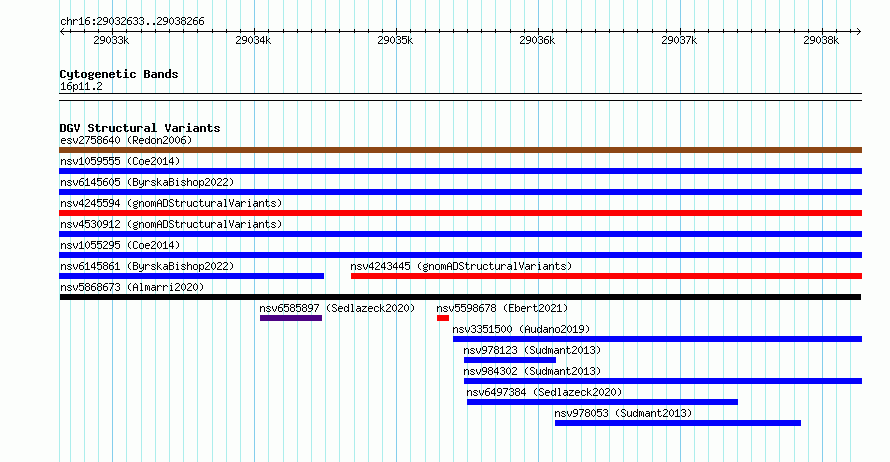Select nsv5868673 (Almarri2020) label
Screen dimensions: 890x462
132,287
